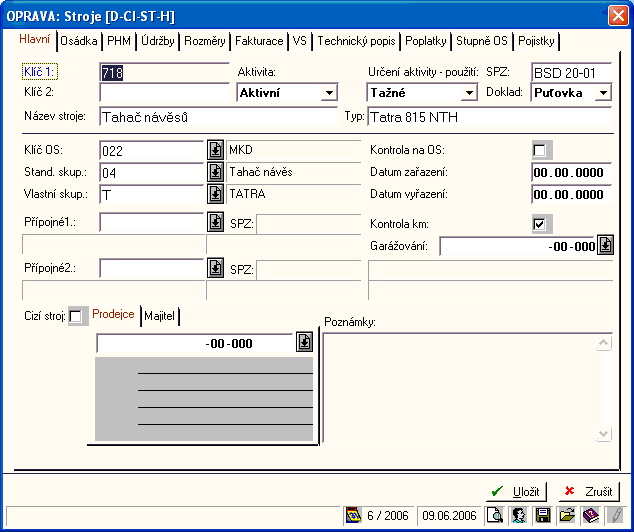Open lookup list for Prodejce field

304,342
